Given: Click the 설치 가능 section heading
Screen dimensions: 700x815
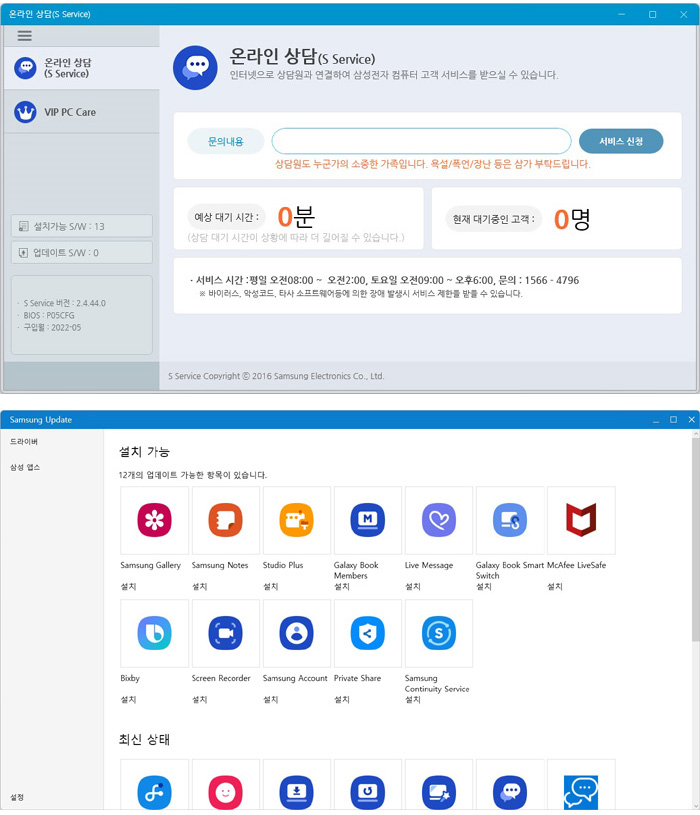Looking at the screenshot, I should 144,452.
